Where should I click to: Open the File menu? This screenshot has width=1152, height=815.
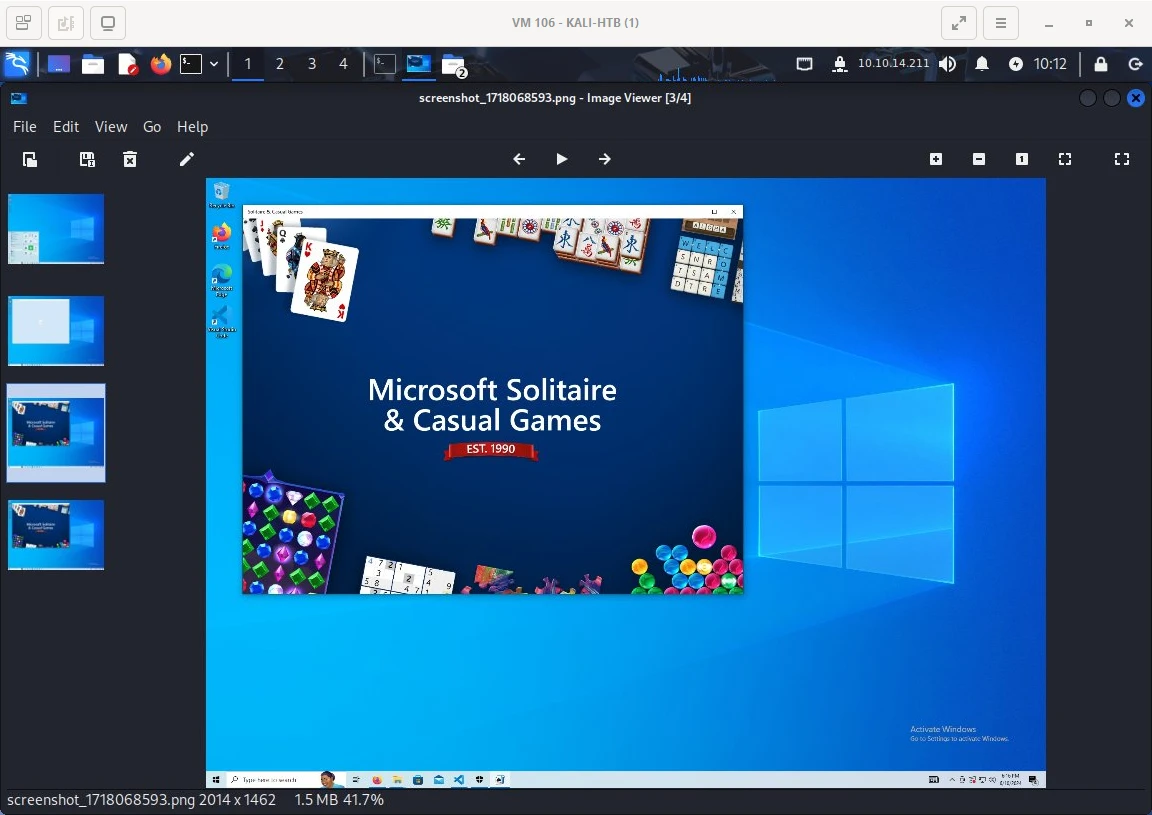24,126
